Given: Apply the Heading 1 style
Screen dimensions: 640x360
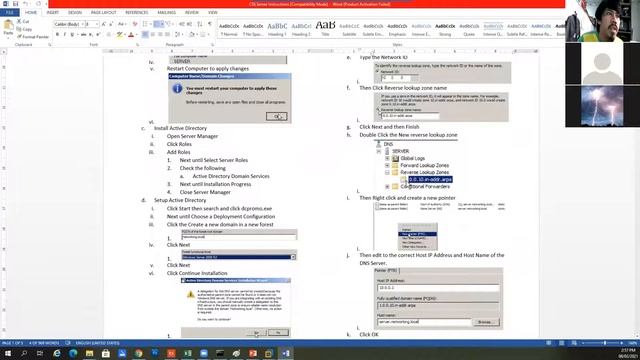Looking at the screenshot, I should (277, 29).
